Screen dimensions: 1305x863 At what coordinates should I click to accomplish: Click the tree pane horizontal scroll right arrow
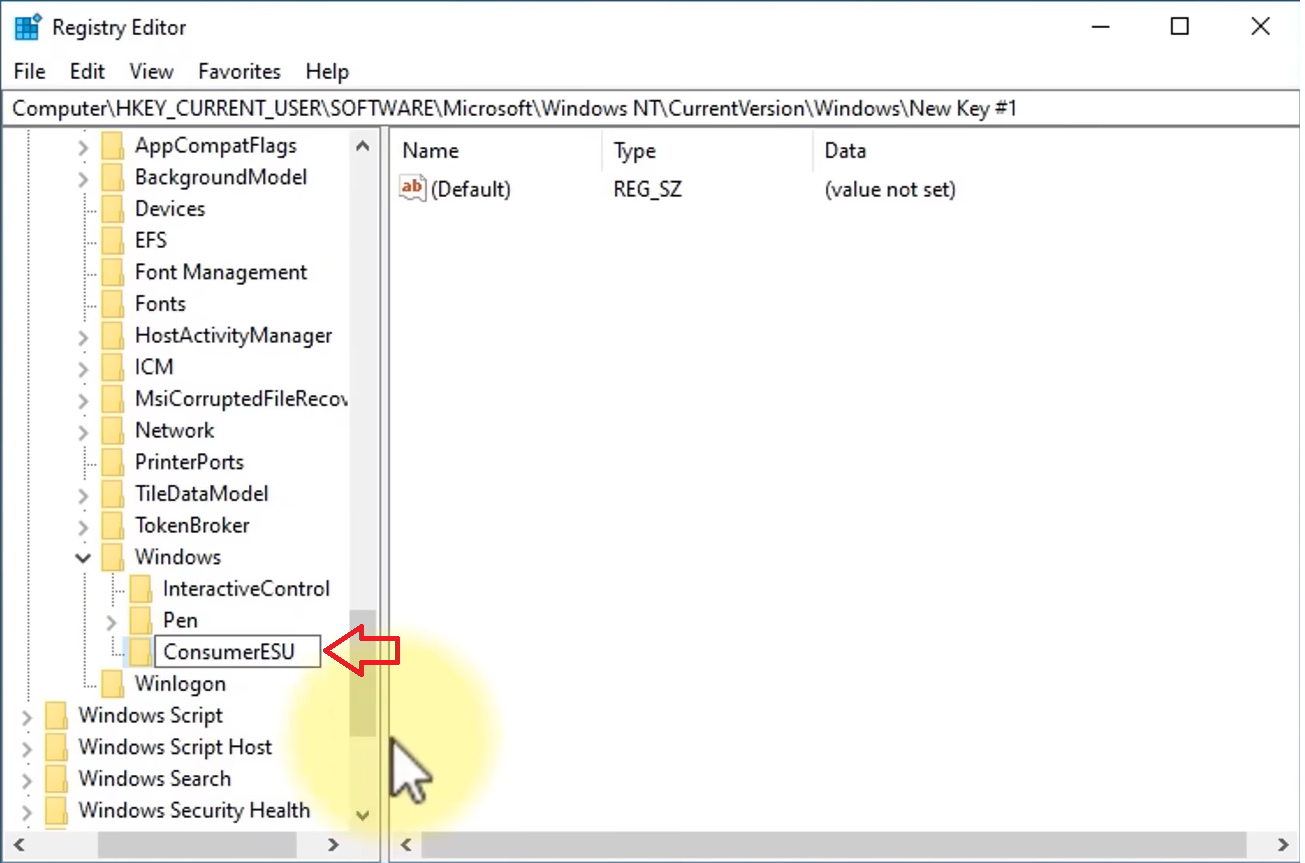tap(334, 845)
